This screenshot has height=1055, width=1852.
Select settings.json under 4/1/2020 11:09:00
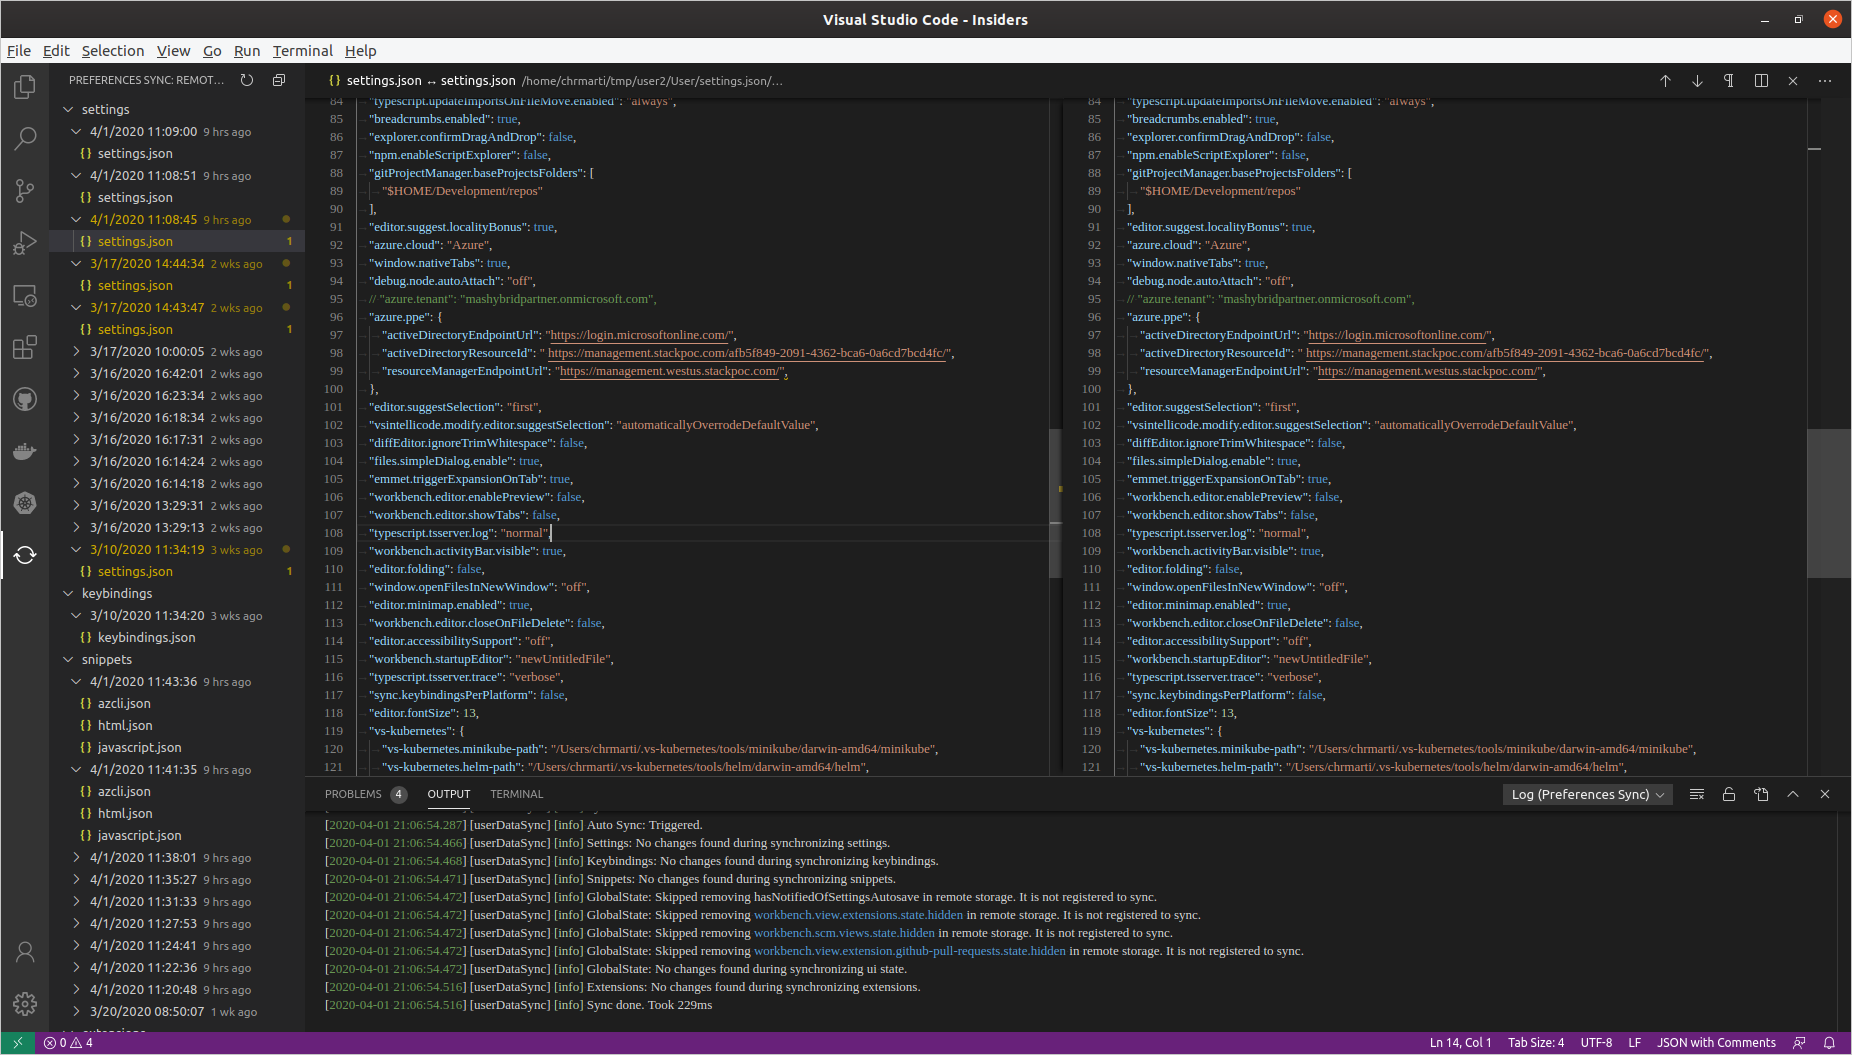(x=134, y=153)
